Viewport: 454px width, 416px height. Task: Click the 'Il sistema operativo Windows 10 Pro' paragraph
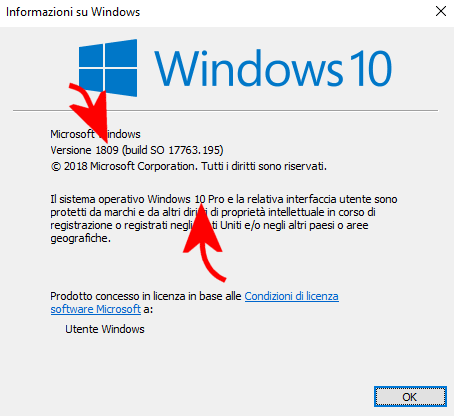224,219
